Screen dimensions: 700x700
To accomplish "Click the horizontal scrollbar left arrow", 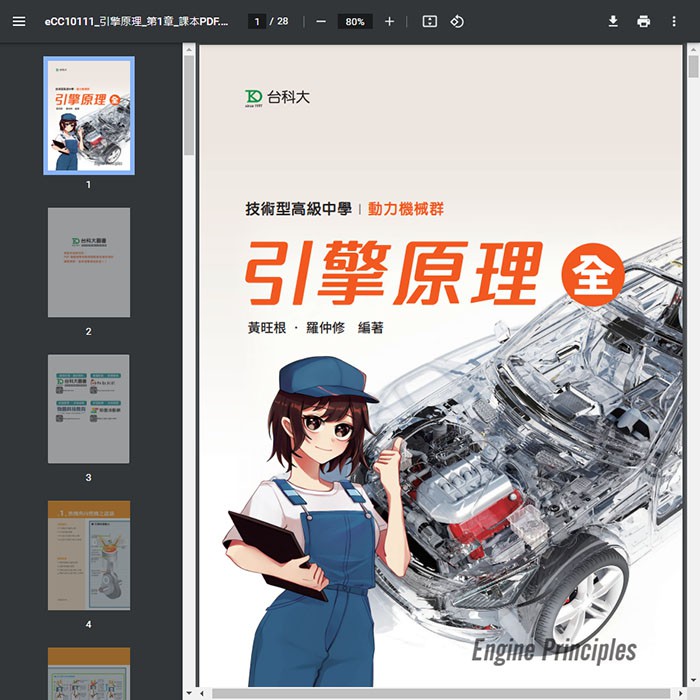I will pyautogui.click(x=204, y=693).
